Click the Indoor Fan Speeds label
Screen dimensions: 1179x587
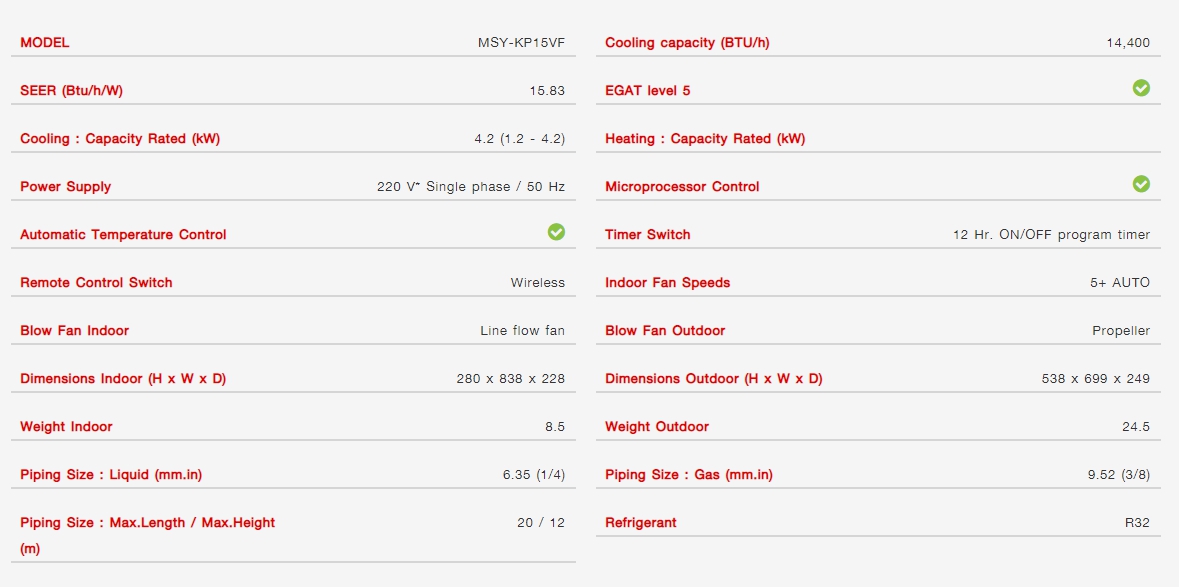(x=668, y=283)
